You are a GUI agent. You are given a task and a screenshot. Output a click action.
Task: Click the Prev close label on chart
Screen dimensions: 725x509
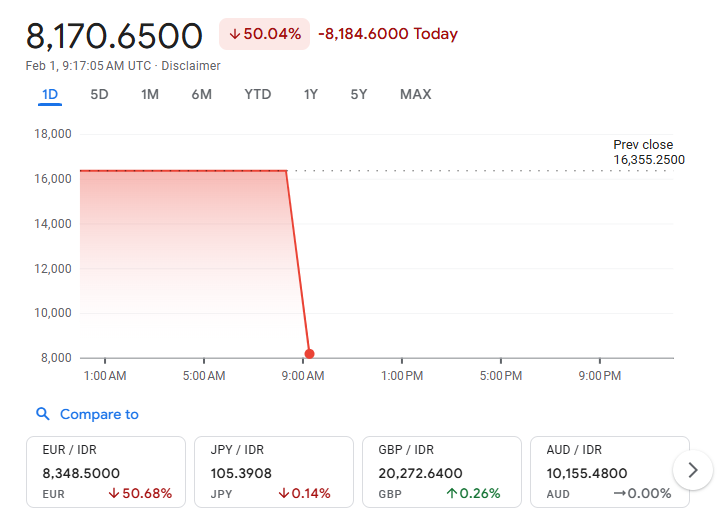click(643, 145)
